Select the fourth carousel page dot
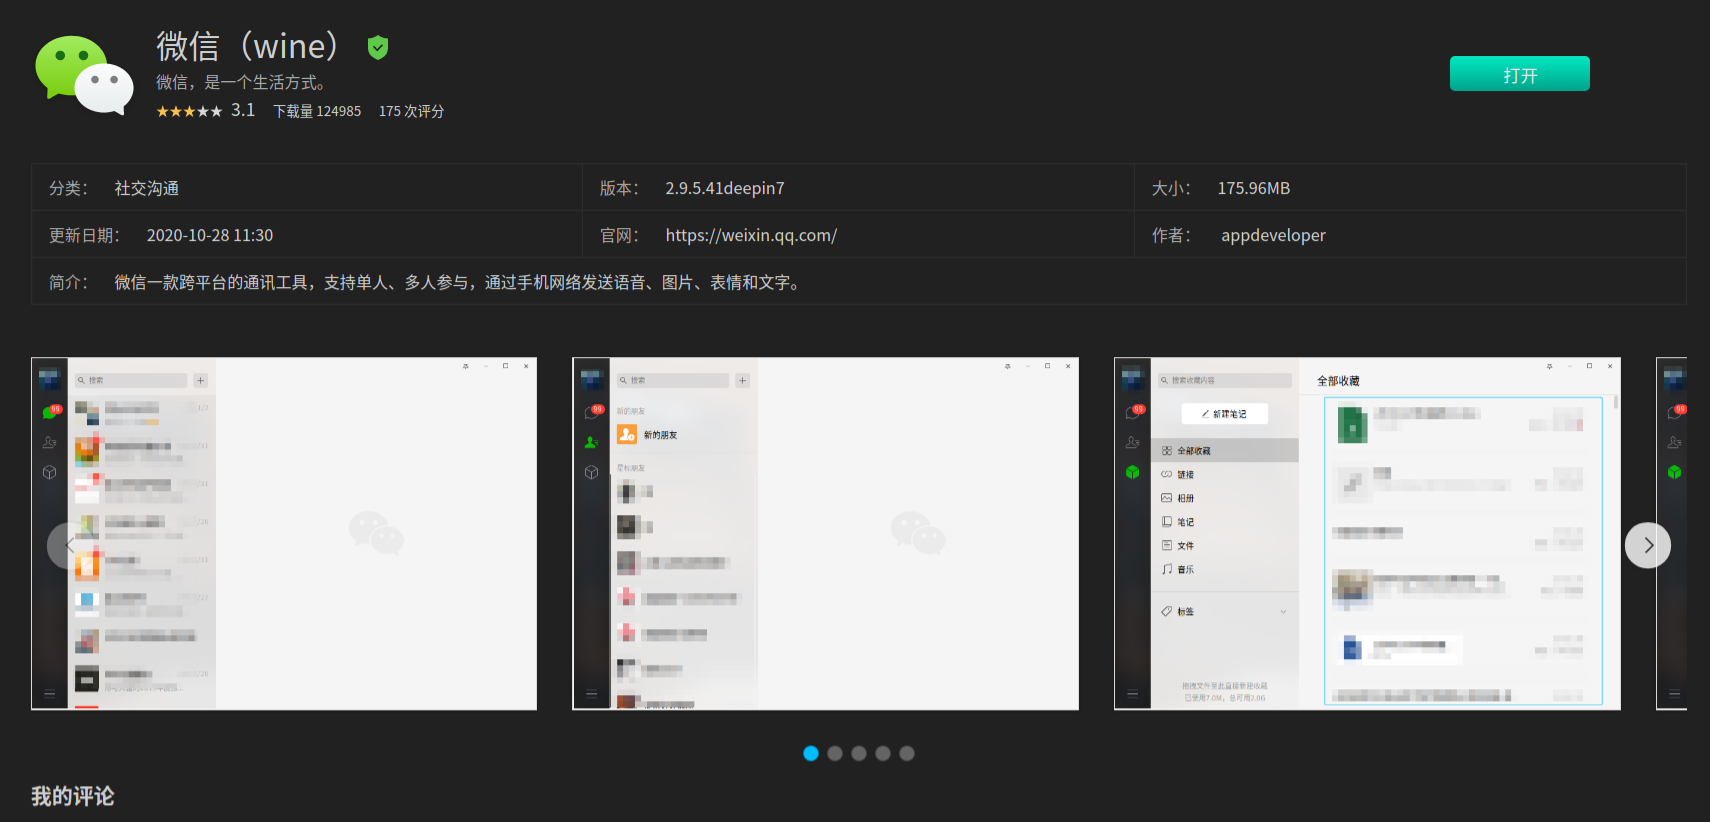Viewport: 1710px width, 822px height. [883, 753]
